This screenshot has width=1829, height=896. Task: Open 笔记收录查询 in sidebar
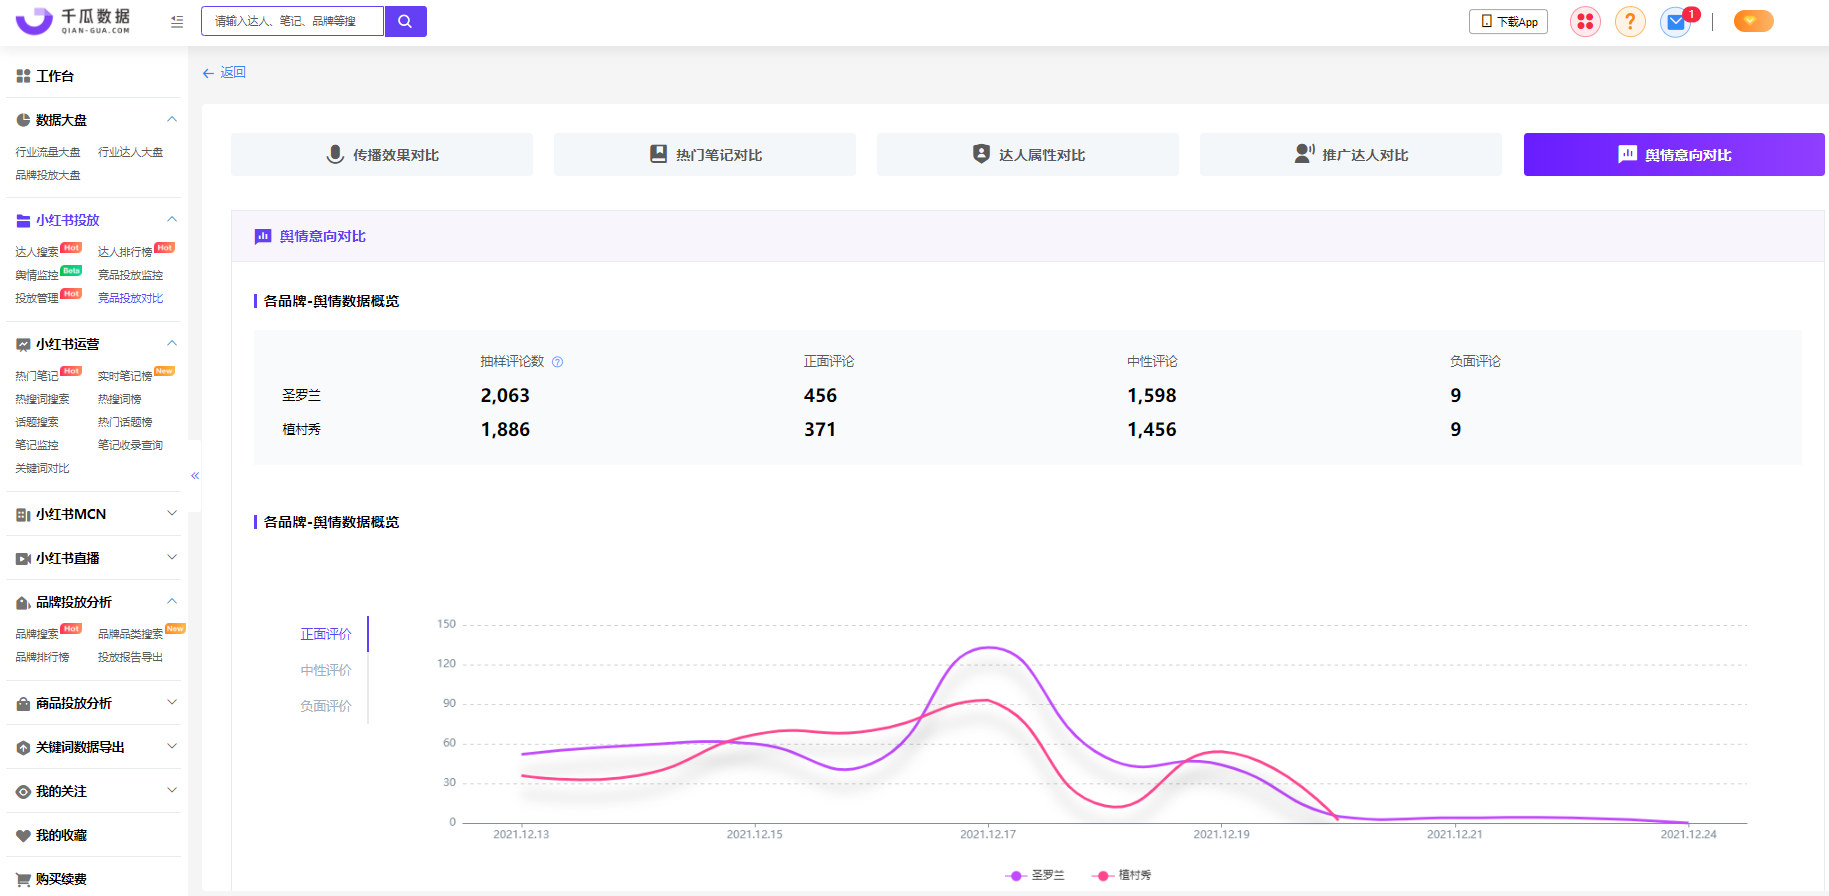click(130, 445)
